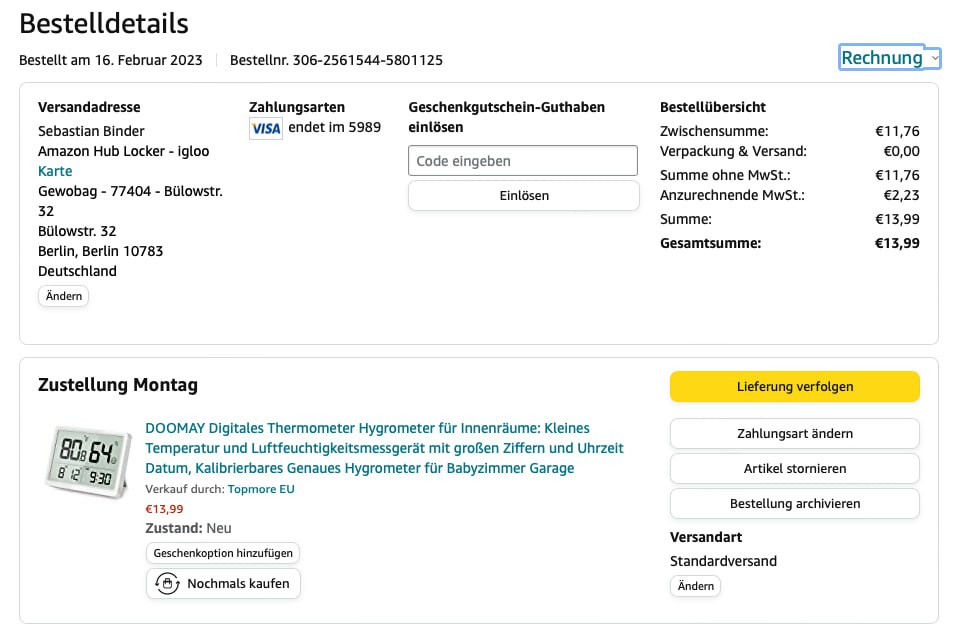Viewport: 958px width, 639px height.
Task: Select Zahlungsart ändern
Action: coord(794,434)
